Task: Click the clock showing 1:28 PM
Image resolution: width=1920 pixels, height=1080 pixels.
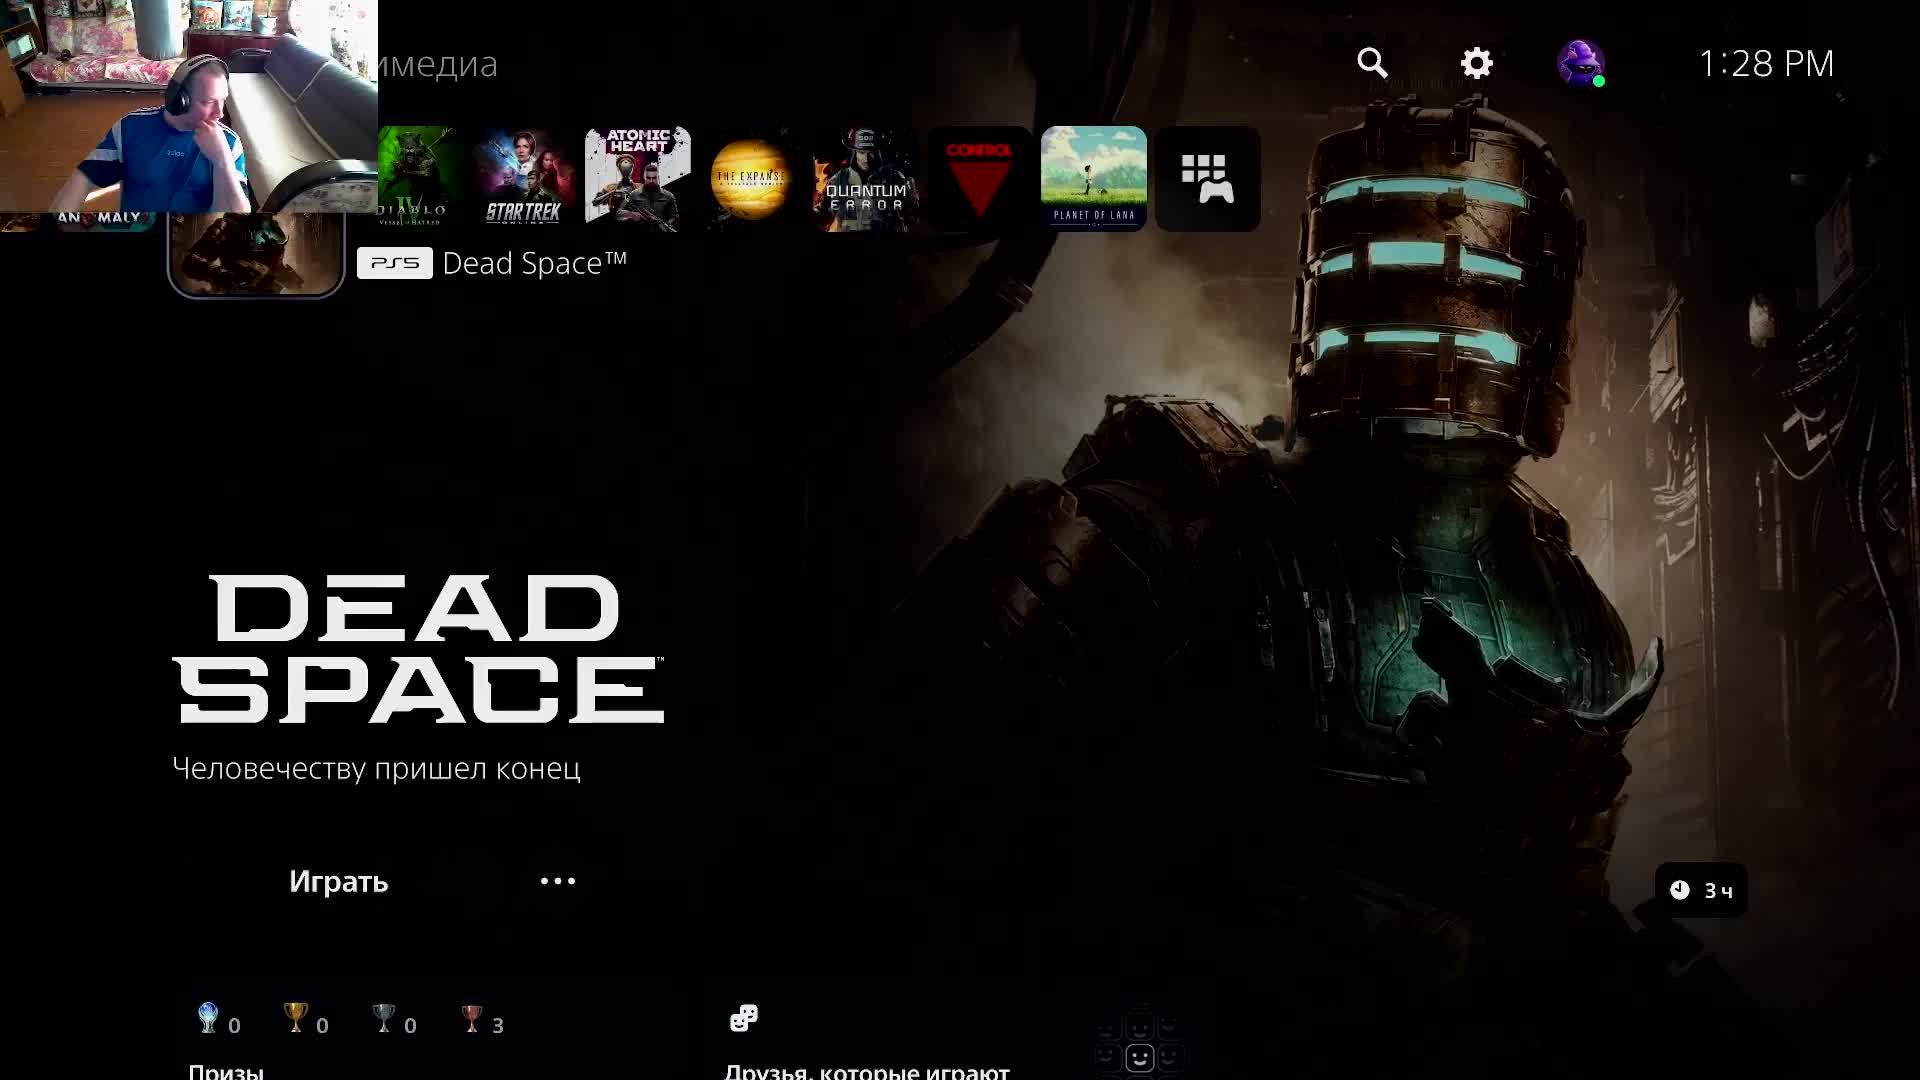Action: (1765, 63)
